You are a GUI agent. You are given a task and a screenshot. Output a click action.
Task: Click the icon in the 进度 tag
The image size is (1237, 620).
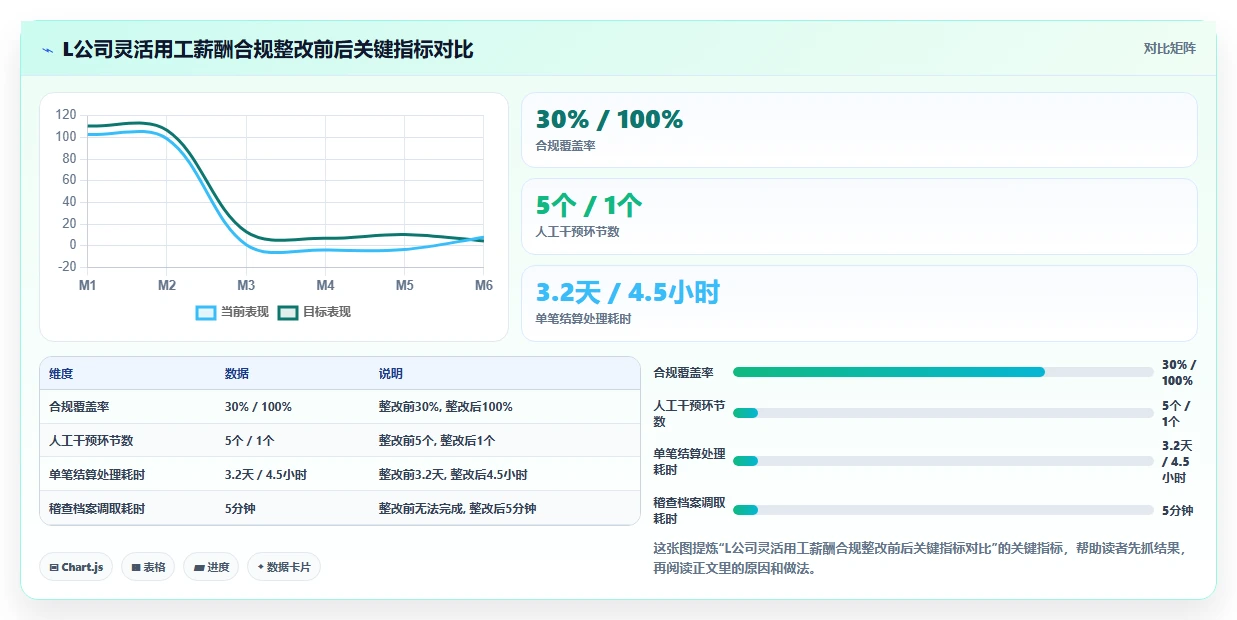point(199,568)
